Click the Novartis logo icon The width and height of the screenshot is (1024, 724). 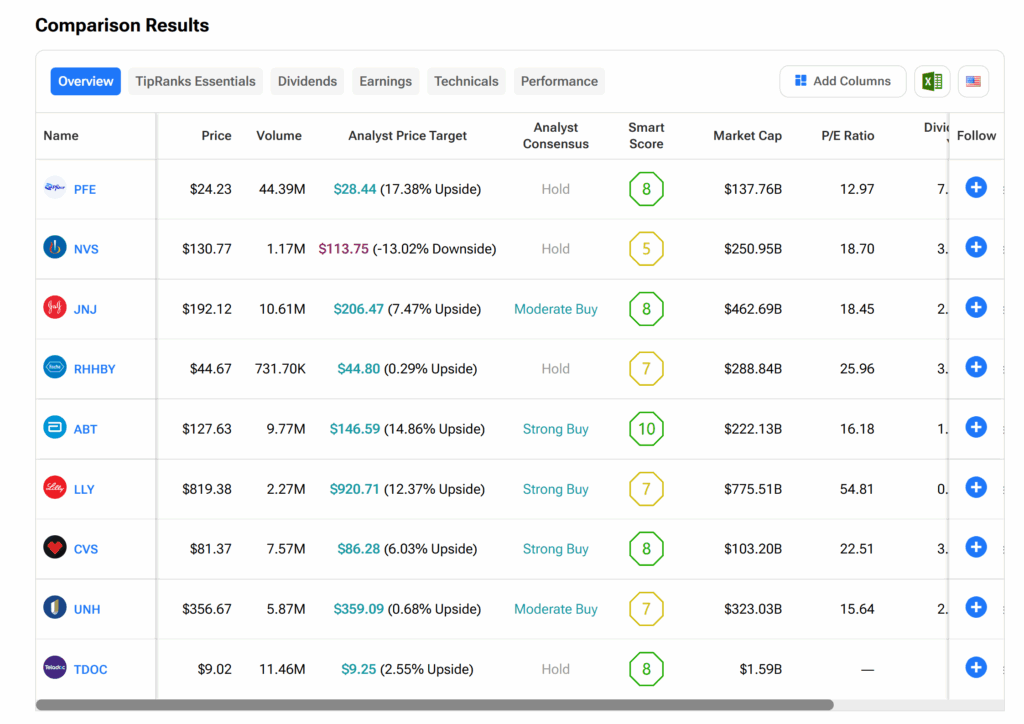click(55, 248)
